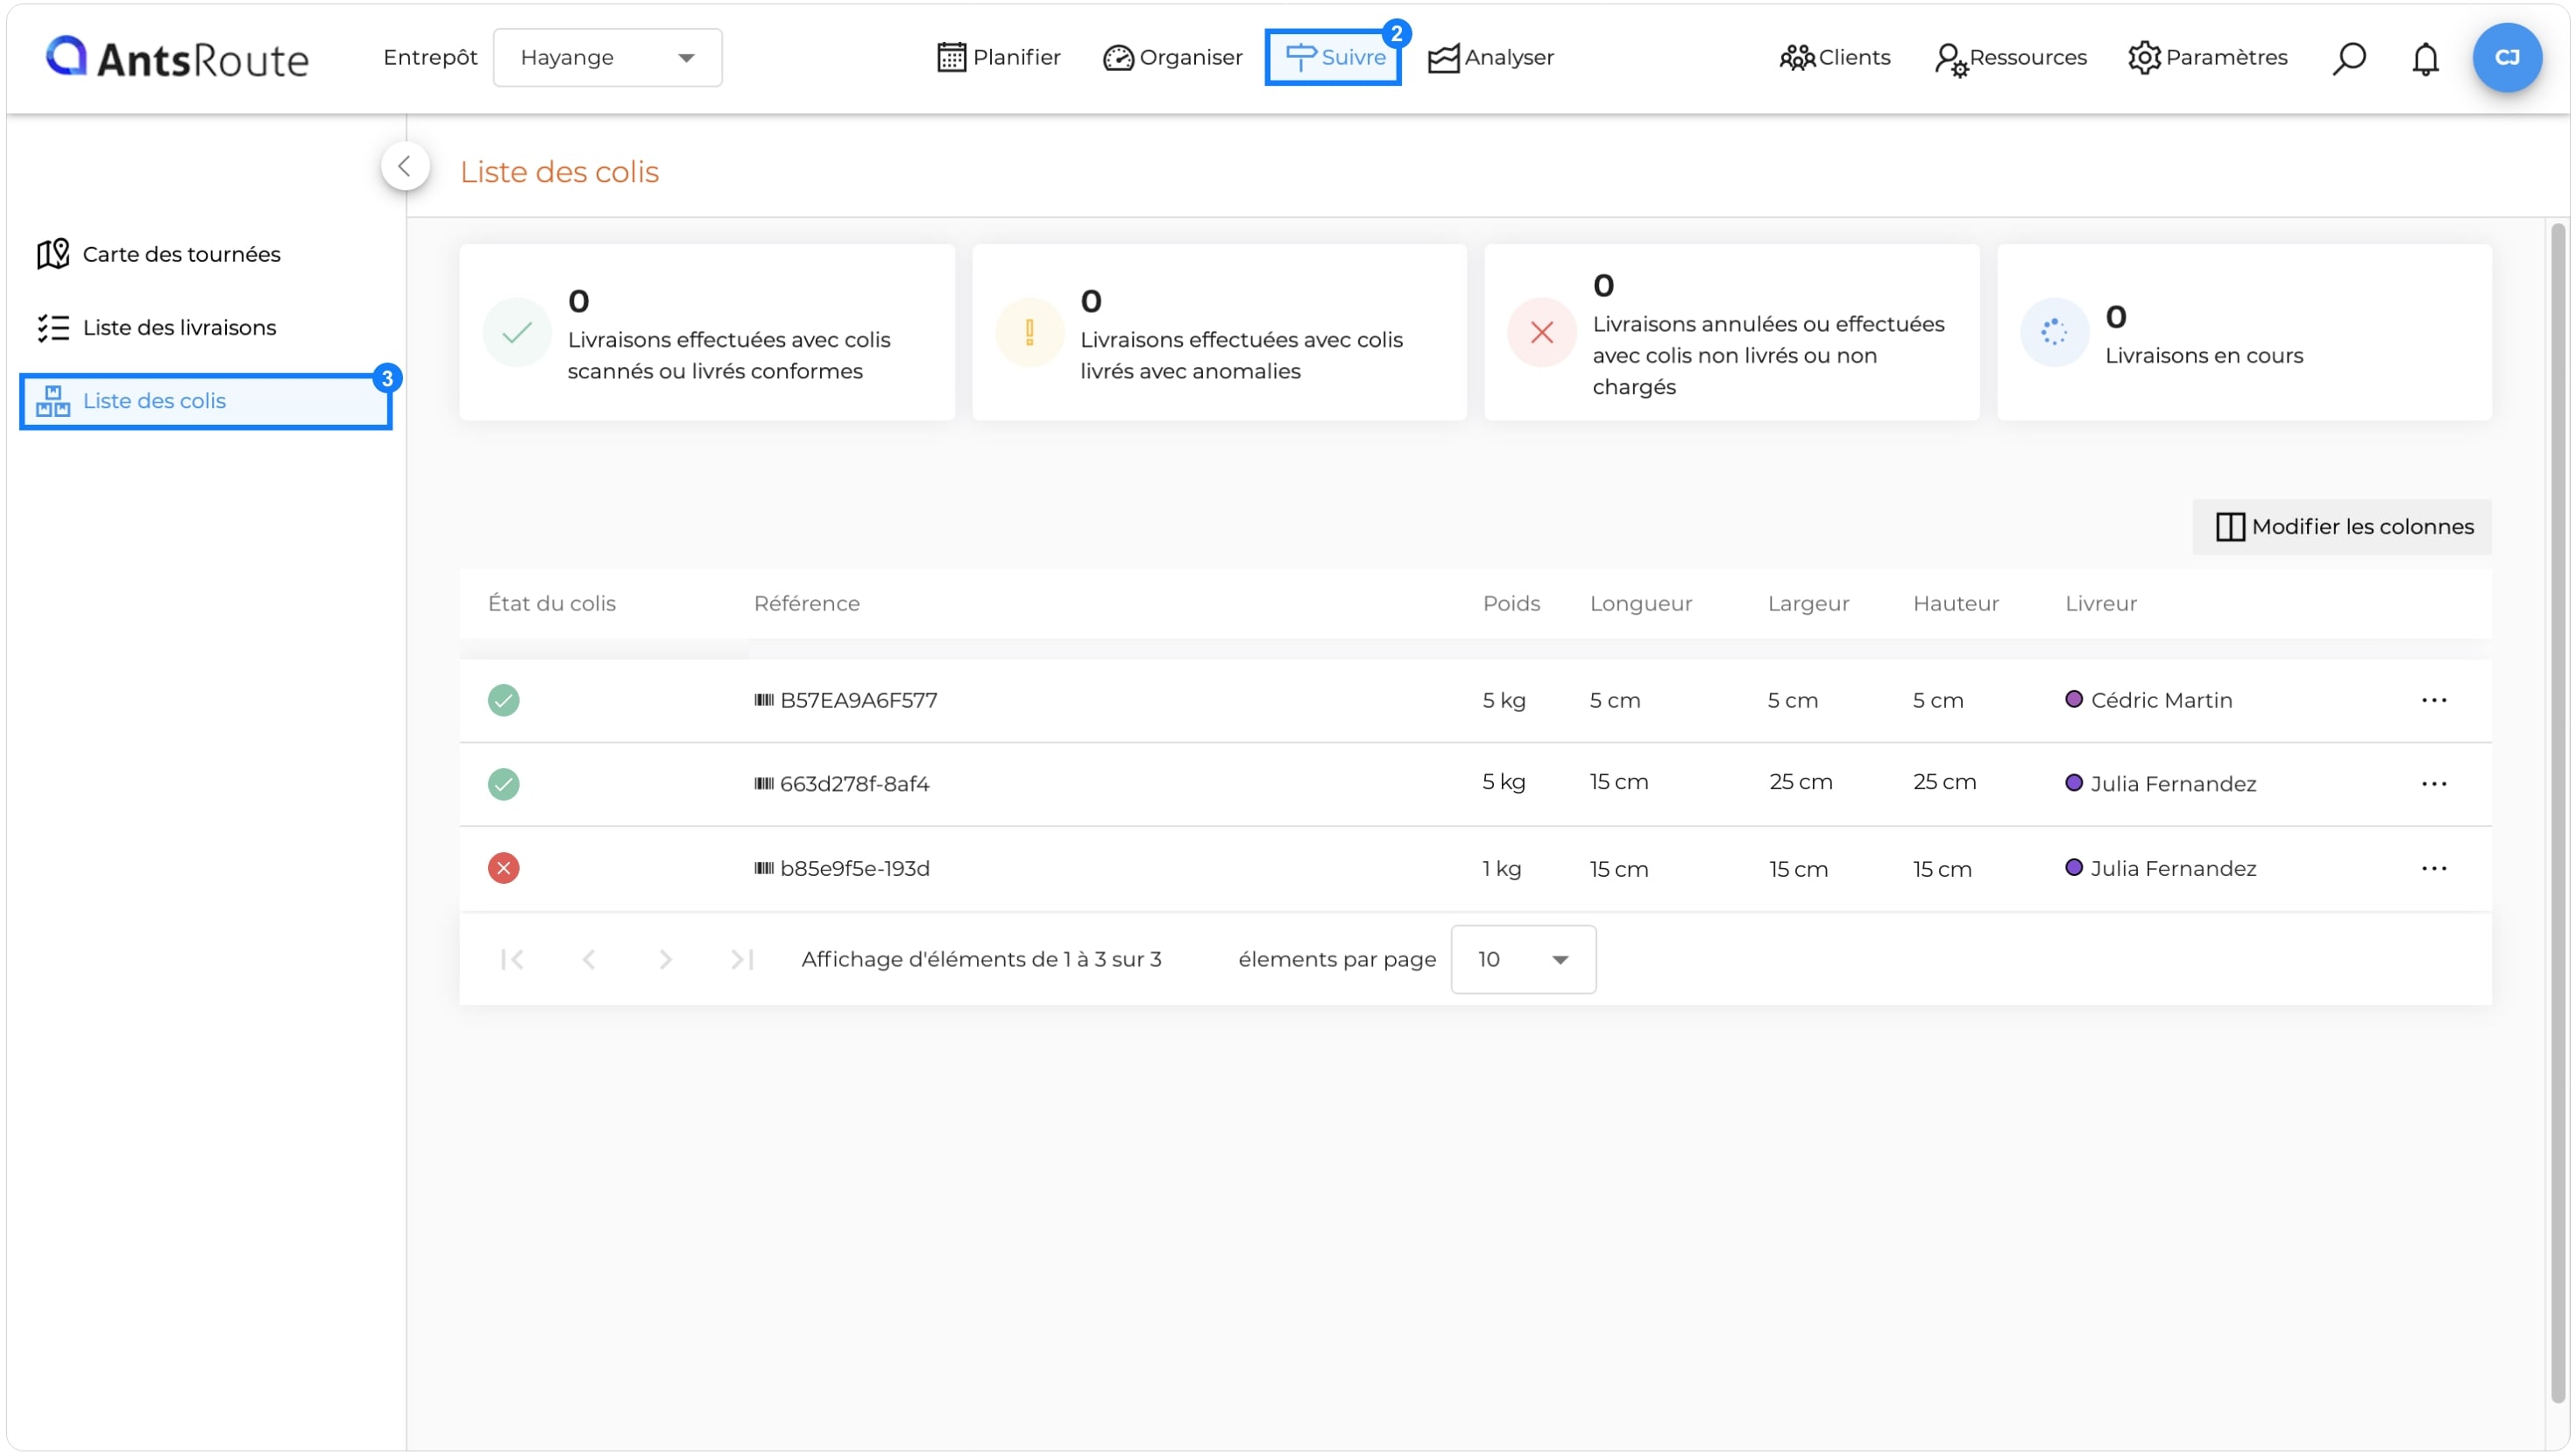The image size is (2576, 1454).
Task: Go to the Planifier tab
Action: [x=998, y=57]
